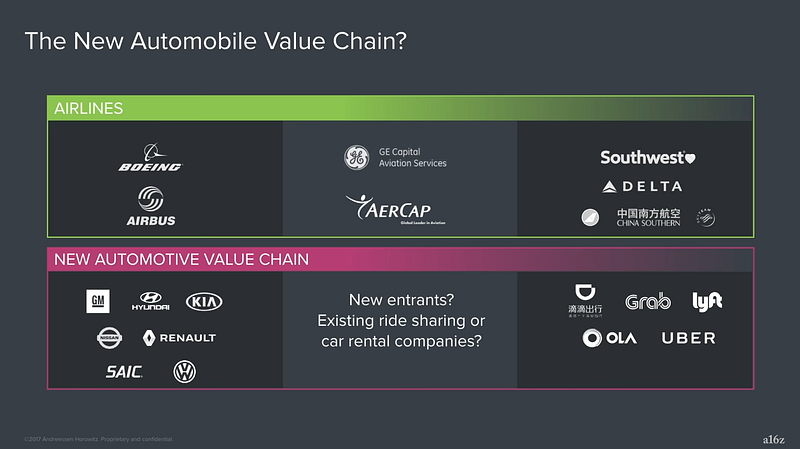Click the green AIRLINES header bar
The image size is (800, 449).
pyautogui.click(x=401, y=108)
